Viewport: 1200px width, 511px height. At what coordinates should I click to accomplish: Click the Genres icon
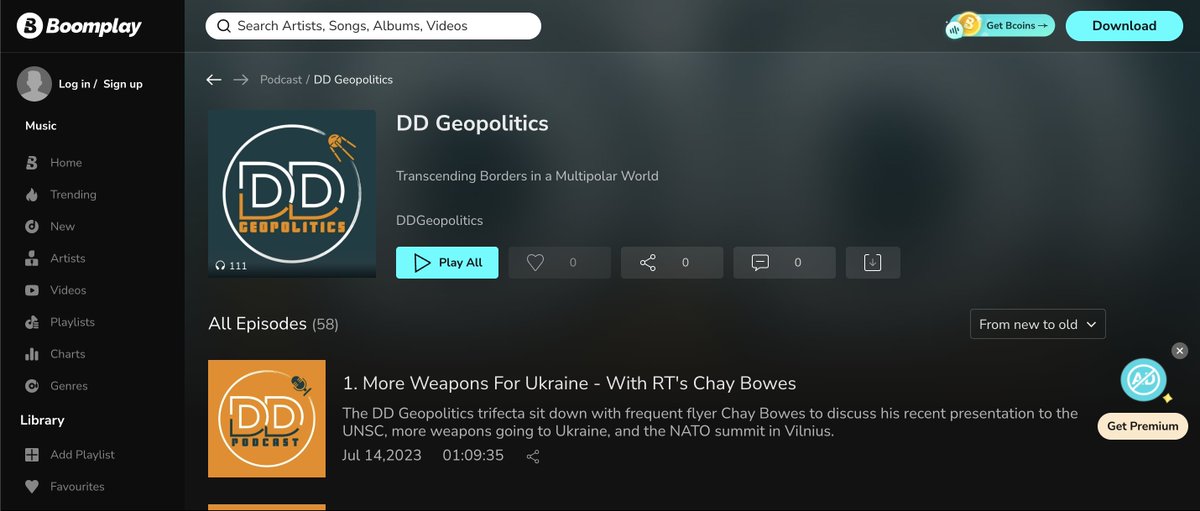[x=31, y=387]
